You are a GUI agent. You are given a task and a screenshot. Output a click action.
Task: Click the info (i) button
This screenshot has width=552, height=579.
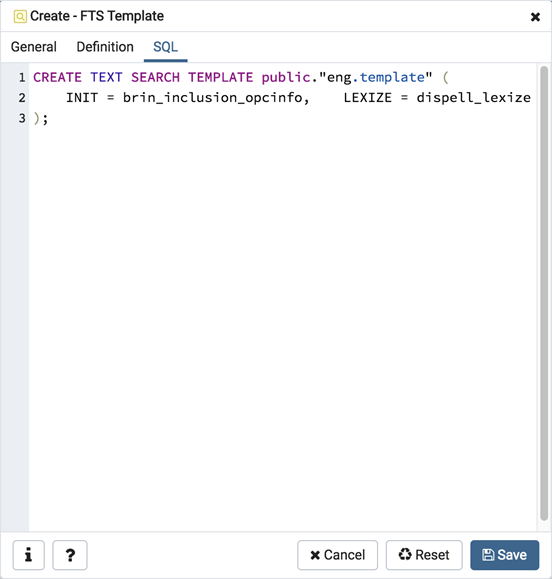point(29,555)
